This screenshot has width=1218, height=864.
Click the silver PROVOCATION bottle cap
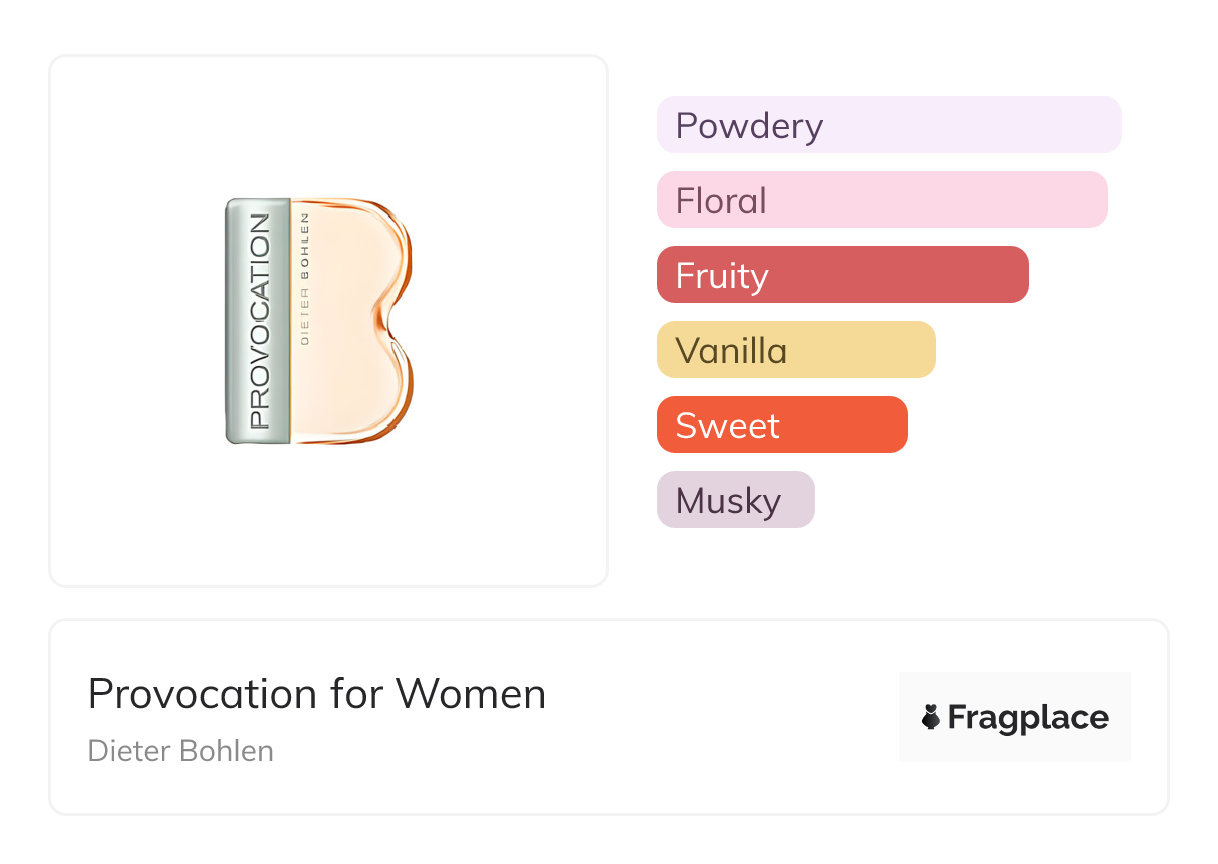258,320
